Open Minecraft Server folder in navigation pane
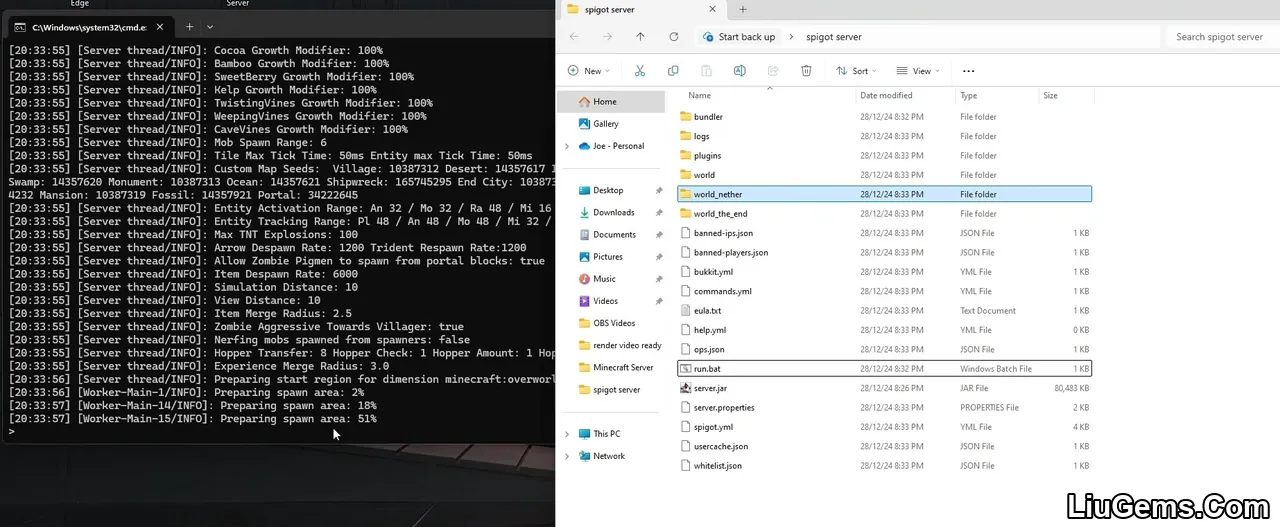 pyautogui.click(x=615, y=367)
